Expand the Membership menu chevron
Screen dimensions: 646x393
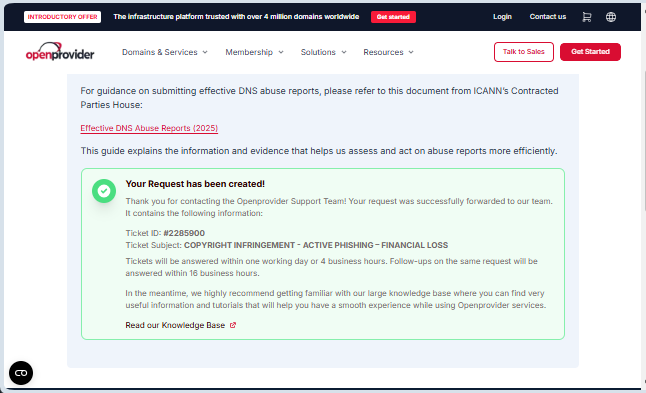coord(281,52)
